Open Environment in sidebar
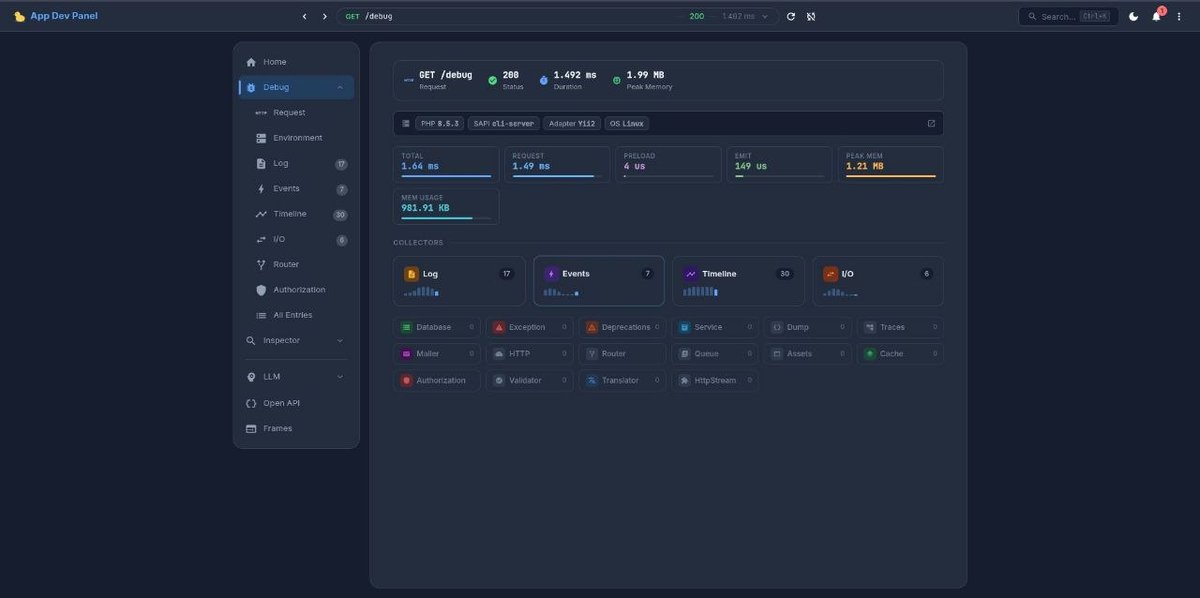Screen dimensions: 1200x598 [x=296, y=138]
